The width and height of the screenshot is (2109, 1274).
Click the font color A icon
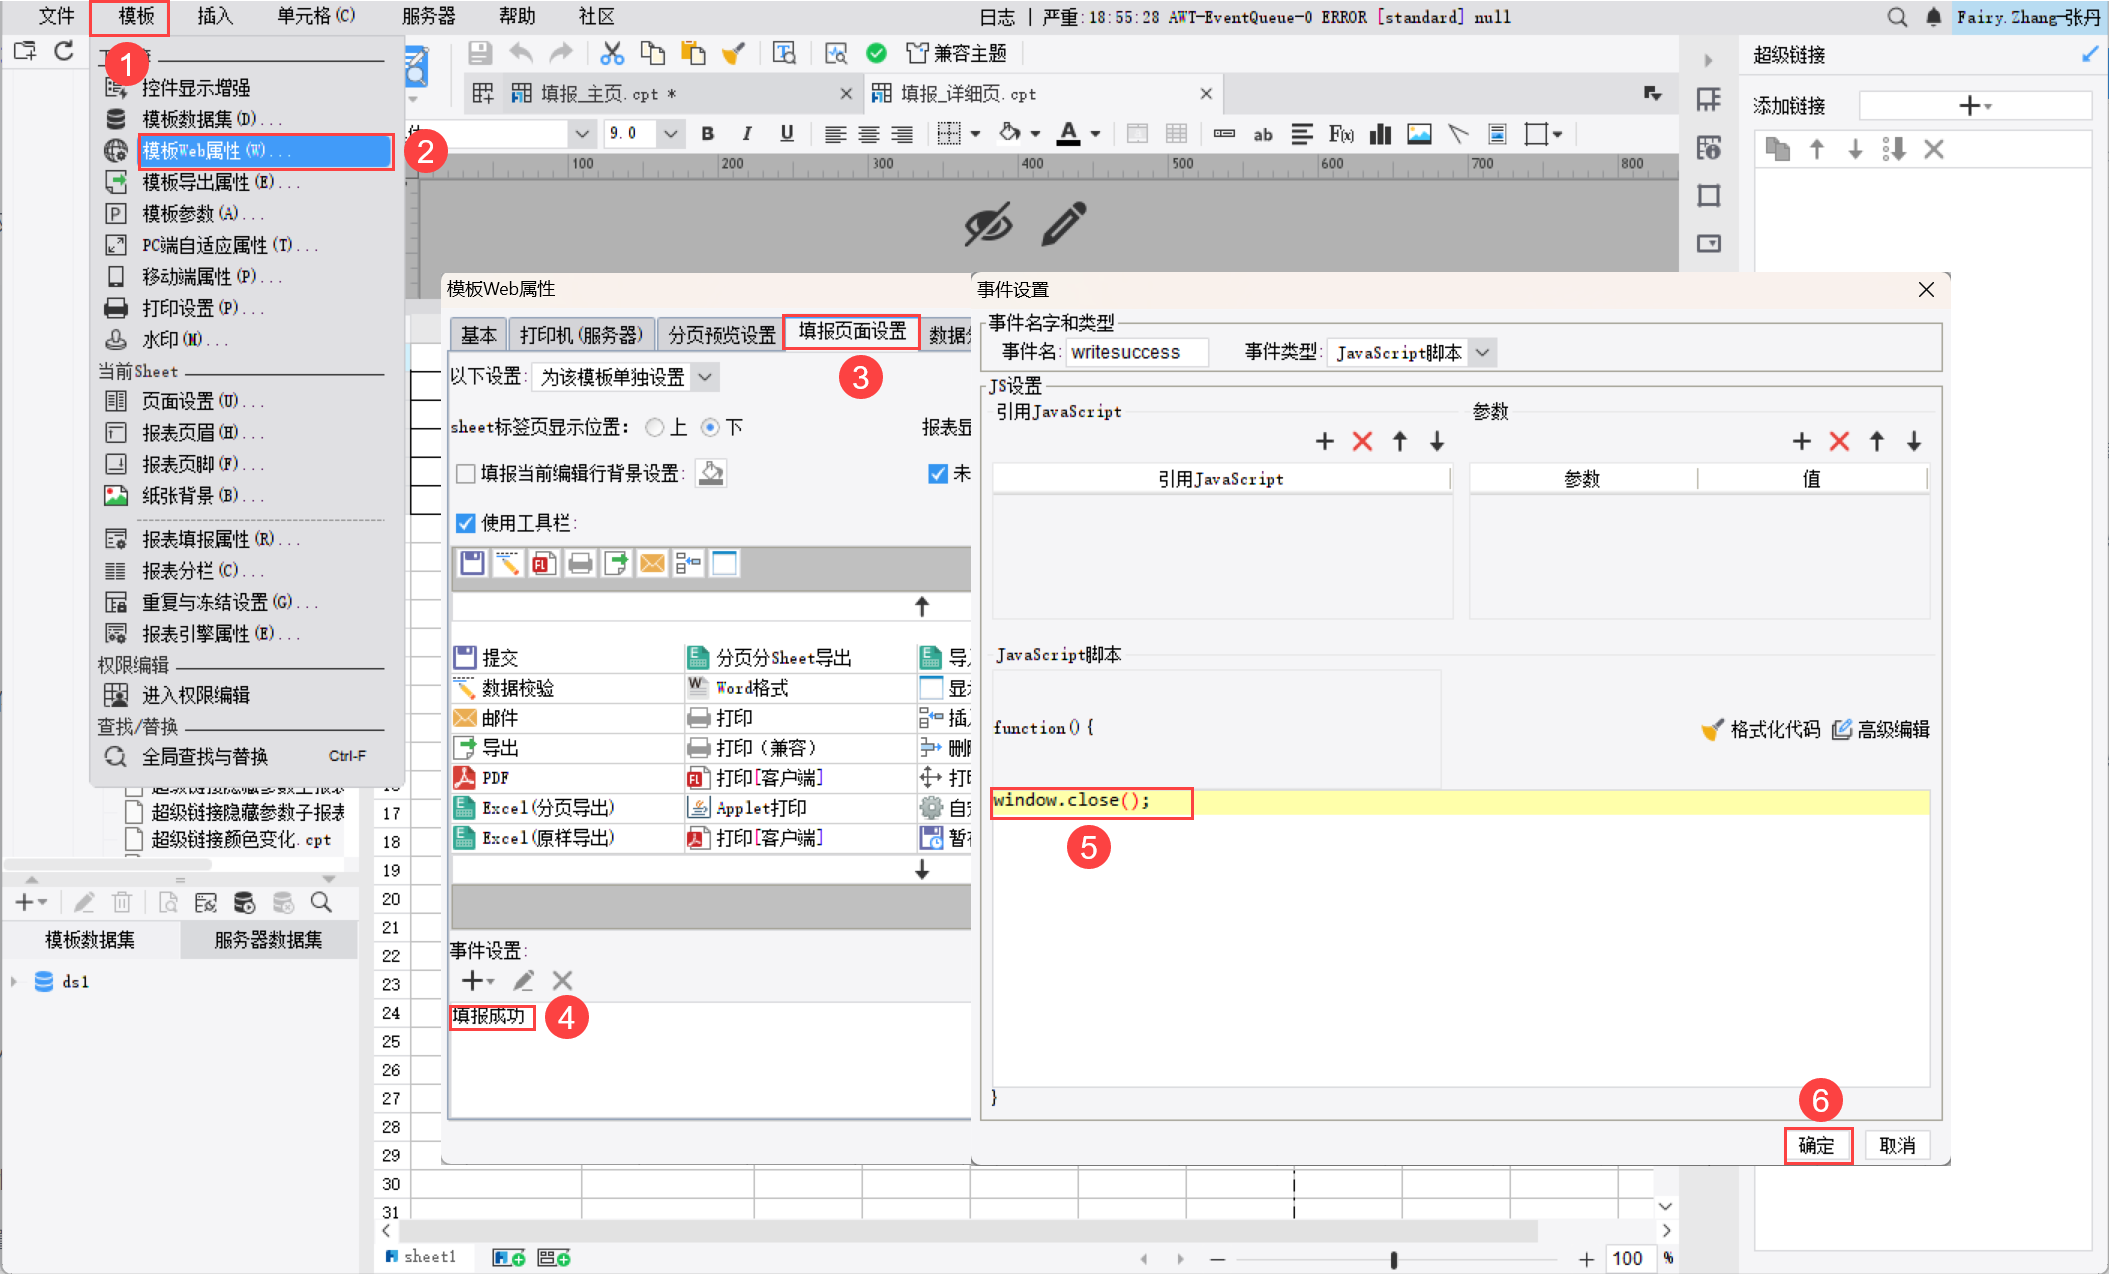[x=1068, y=133]
